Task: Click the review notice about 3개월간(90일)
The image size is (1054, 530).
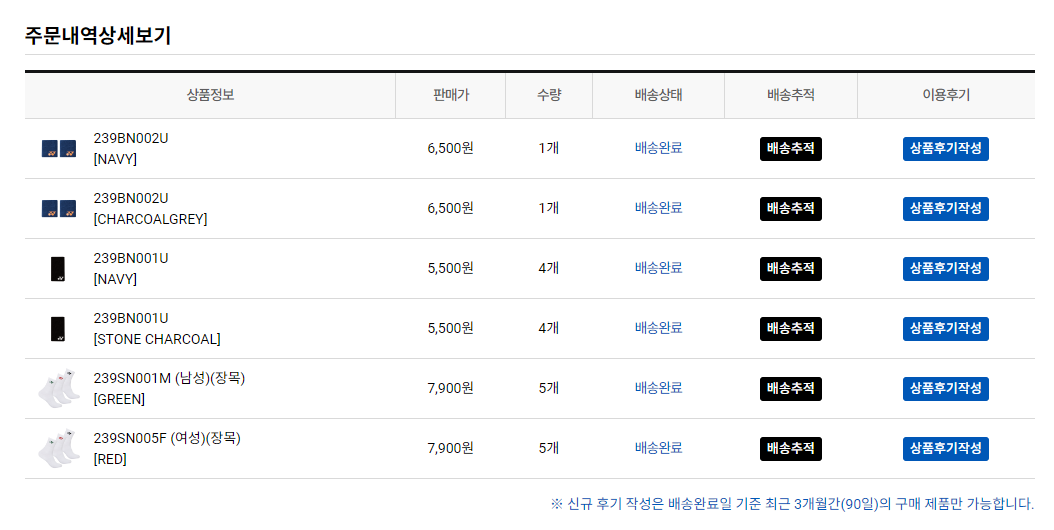Action: [x=793, y=504]
